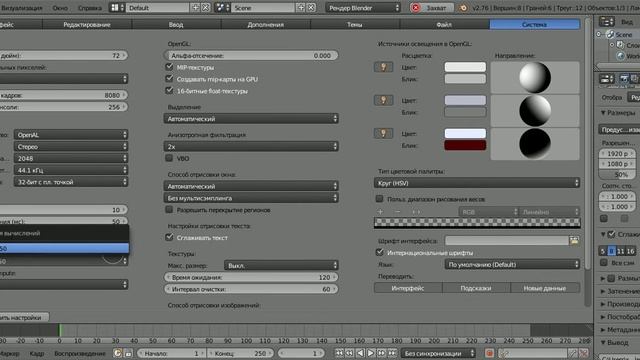Toggle the third OpenGL light bulb icon
This screenshot has width=640, height=360.
[383, 133]
